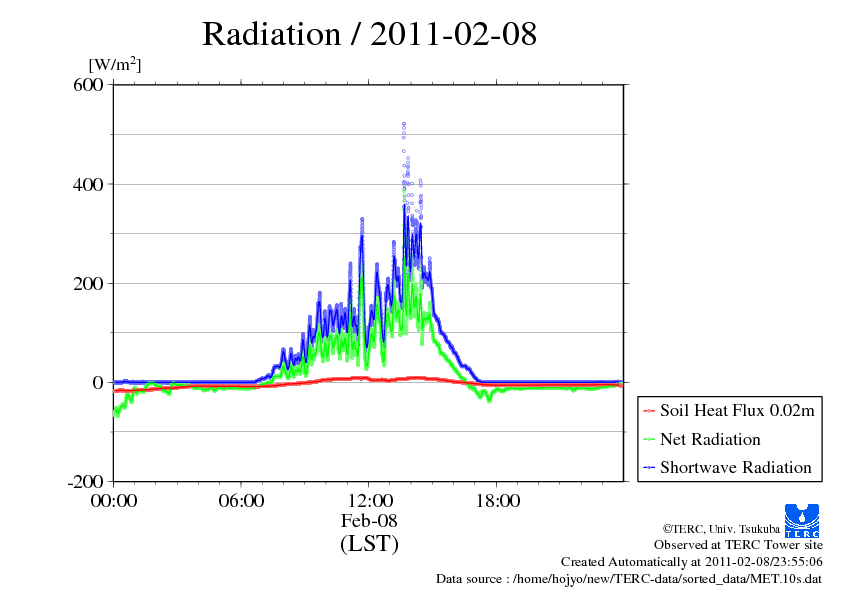
Task: Click the 'Created Automatically at' timestamp line
Action: (x=692, y=562)
